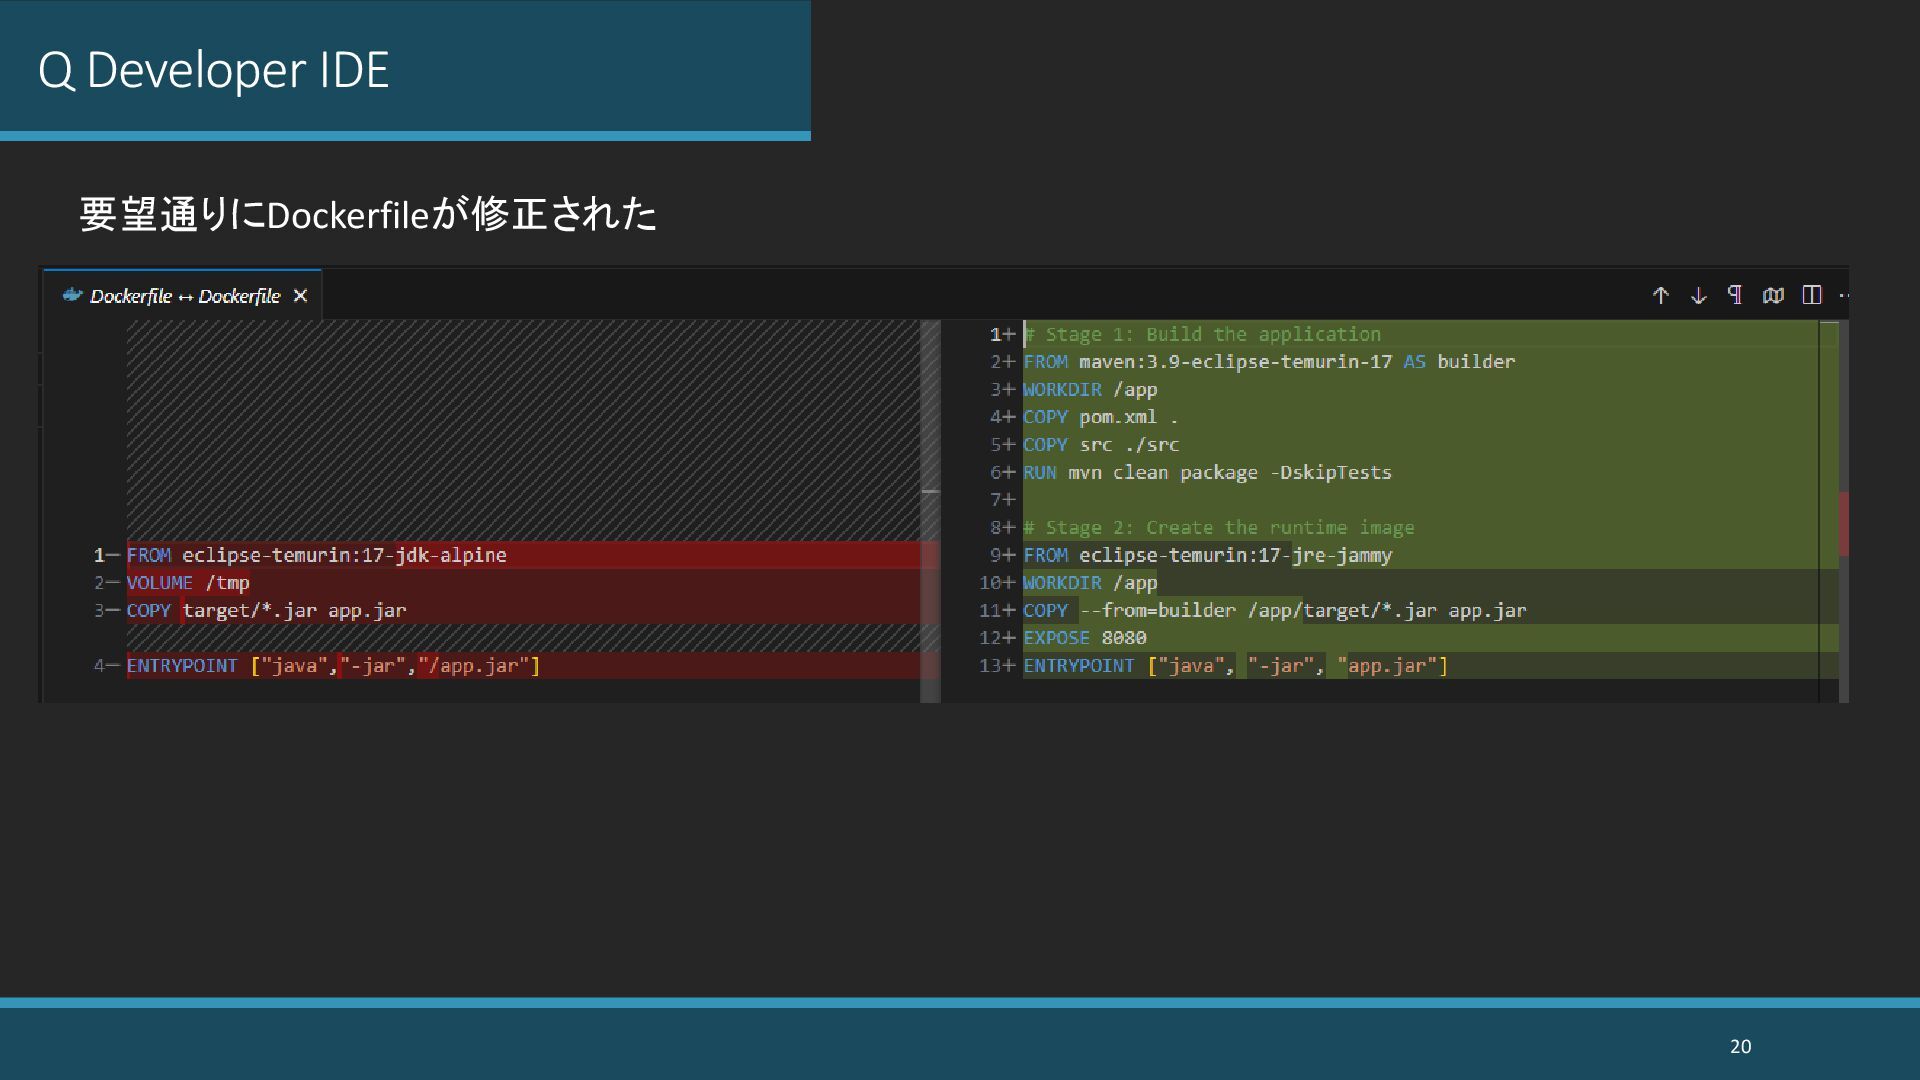Click the RUN mvn clean package line
Screen dimensions: 1920x1080
tap(1207, 473)
